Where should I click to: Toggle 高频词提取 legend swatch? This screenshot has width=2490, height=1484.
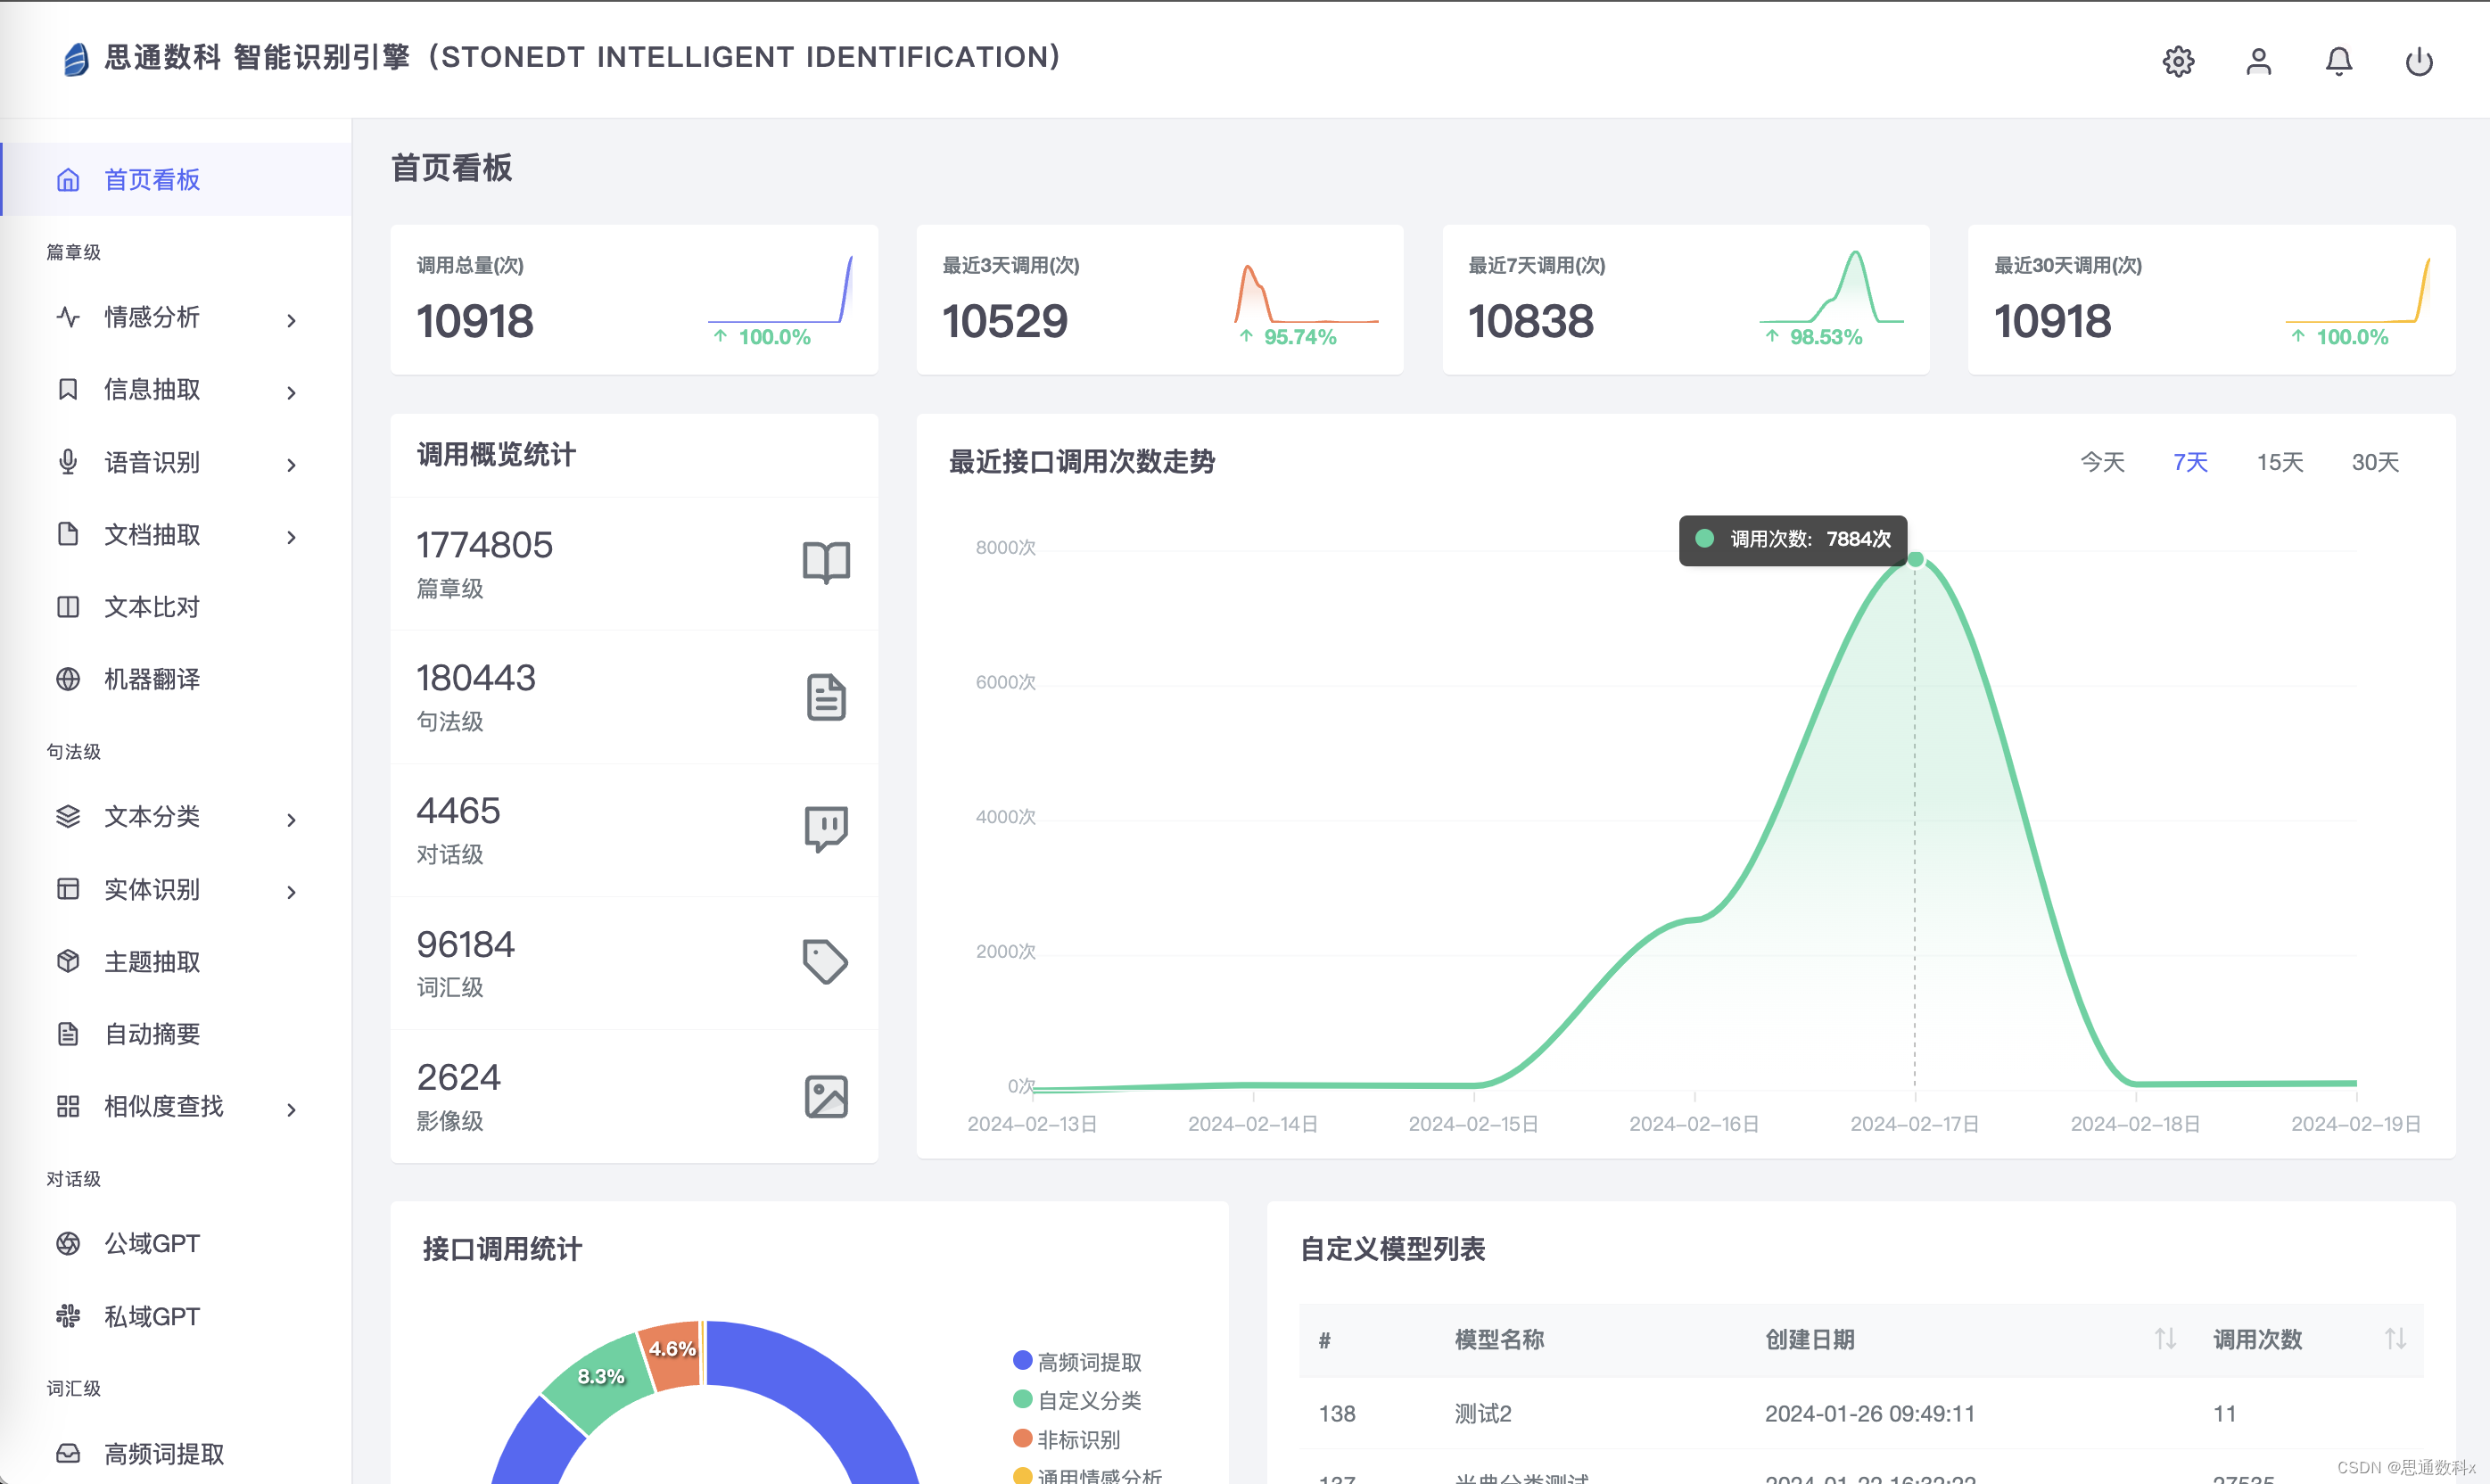point(1022,1360)
